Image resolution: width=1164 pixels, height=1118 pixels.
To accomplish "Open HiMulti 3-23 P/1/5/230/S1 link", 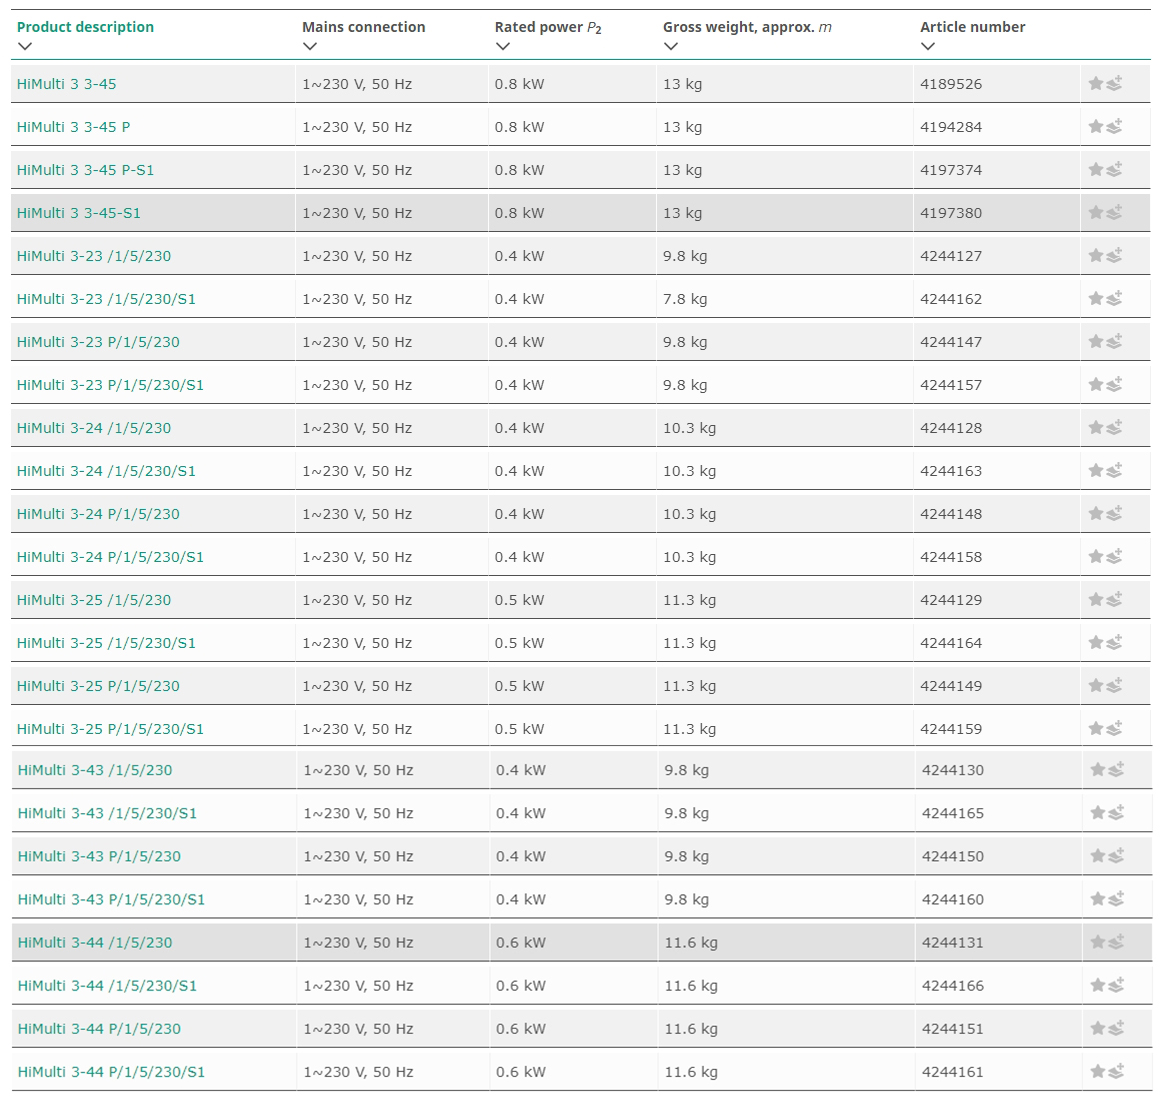I will 110,386.
